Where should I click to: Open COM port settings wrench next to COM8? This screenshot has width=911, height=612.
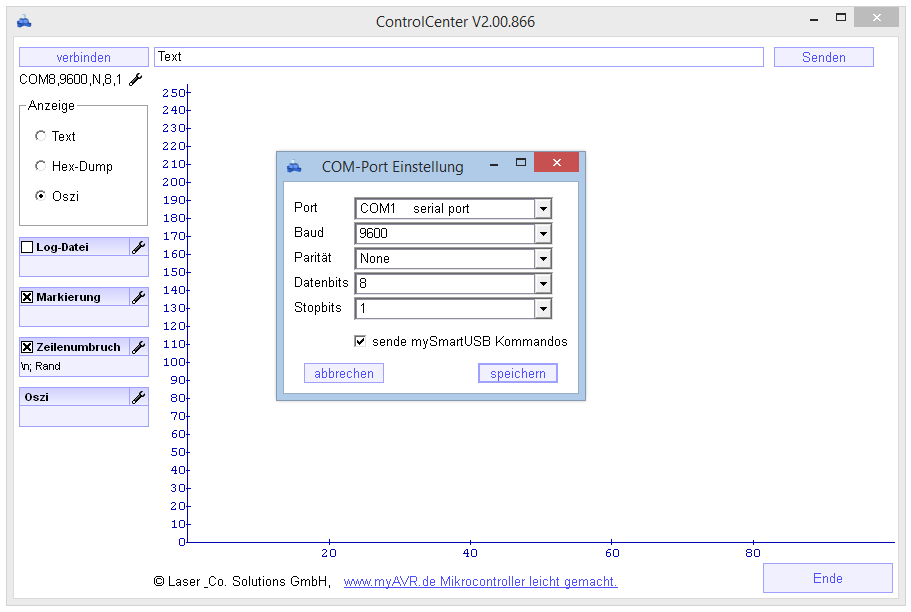coord(136,80)
